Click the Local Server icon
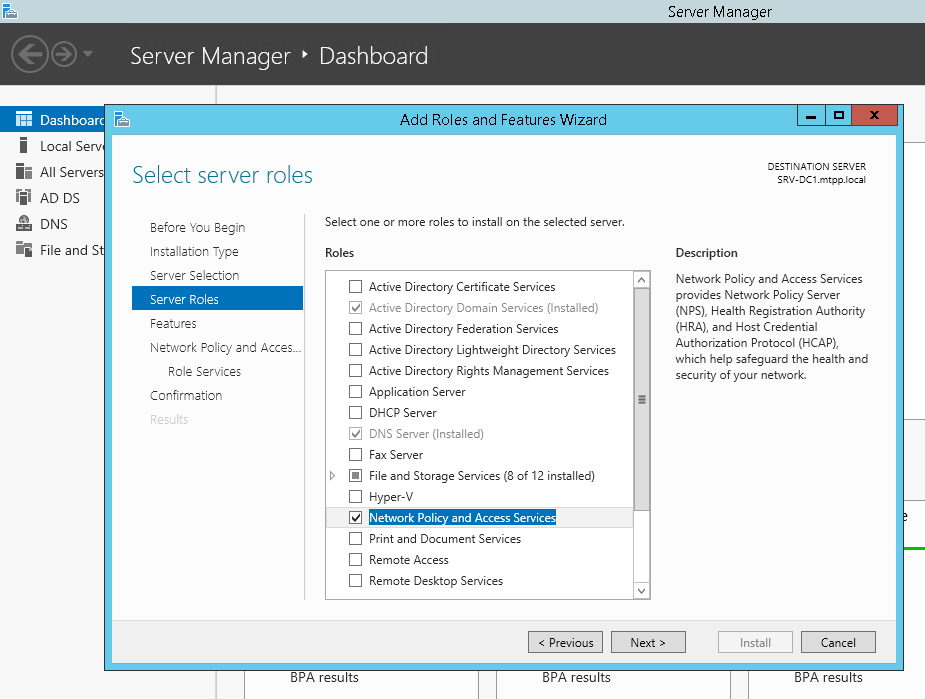925x699 pixels. coord(24,146)
